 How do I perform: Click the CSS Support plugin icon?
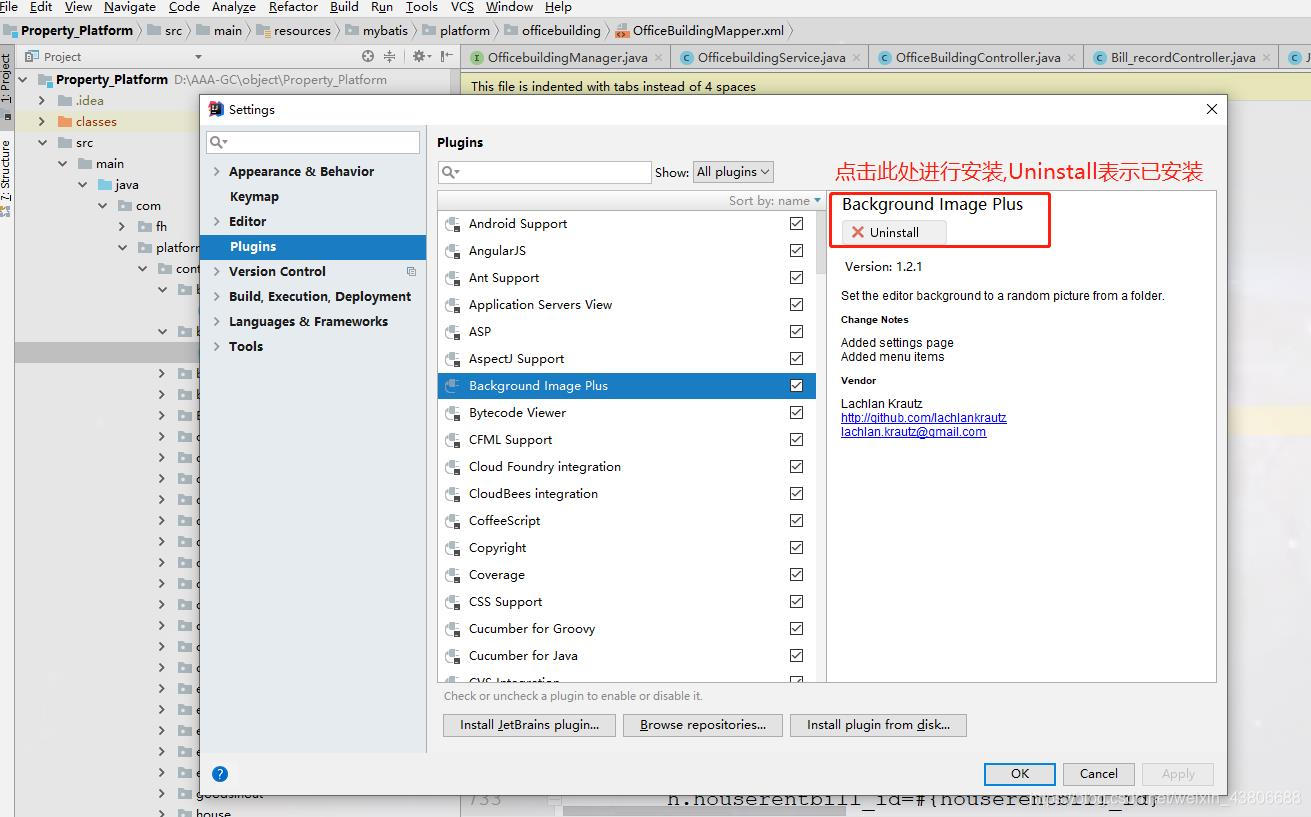point(453,602)
